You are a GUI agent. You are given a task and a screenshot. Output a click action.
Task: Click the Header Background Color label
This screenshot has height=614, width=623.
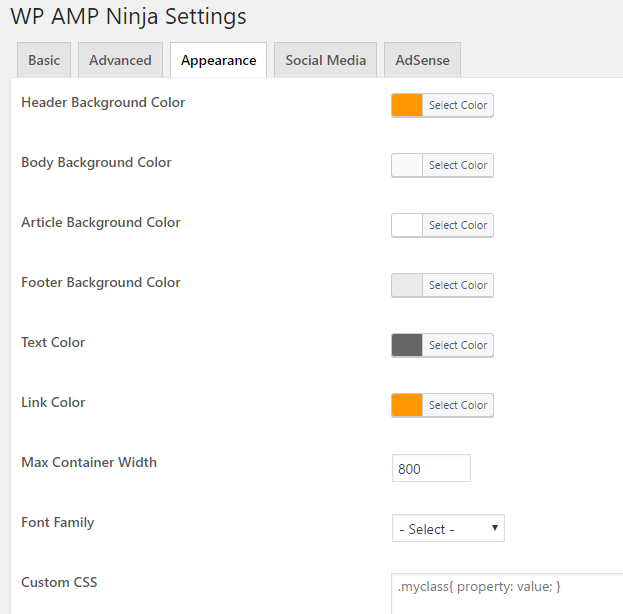click(103, 103)
